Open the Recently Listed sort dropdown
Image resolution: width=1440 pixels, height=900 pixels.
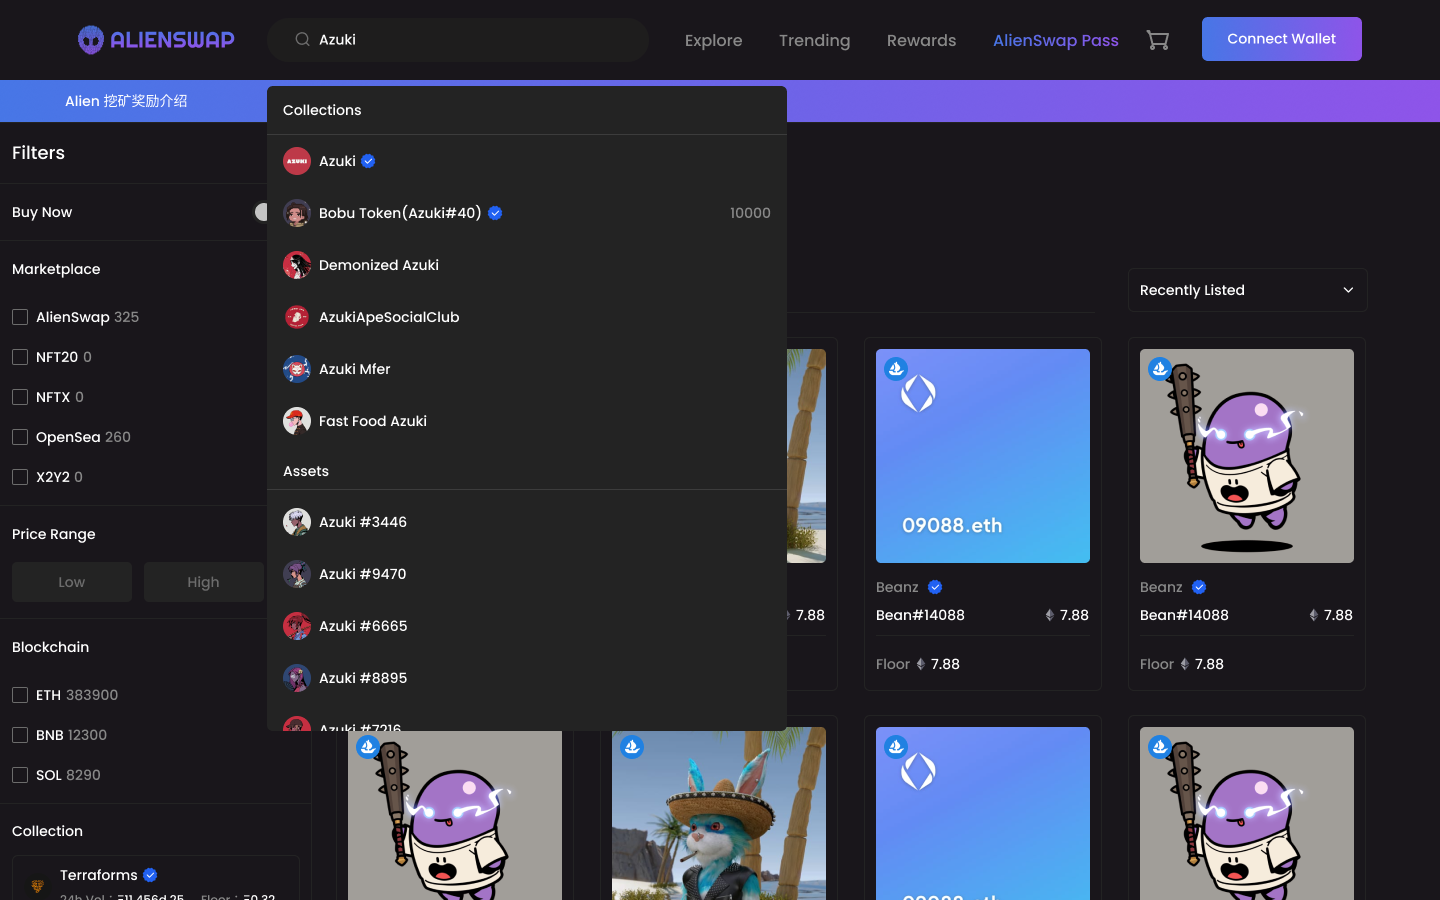pyautogui.click(x=1247, y=290)
